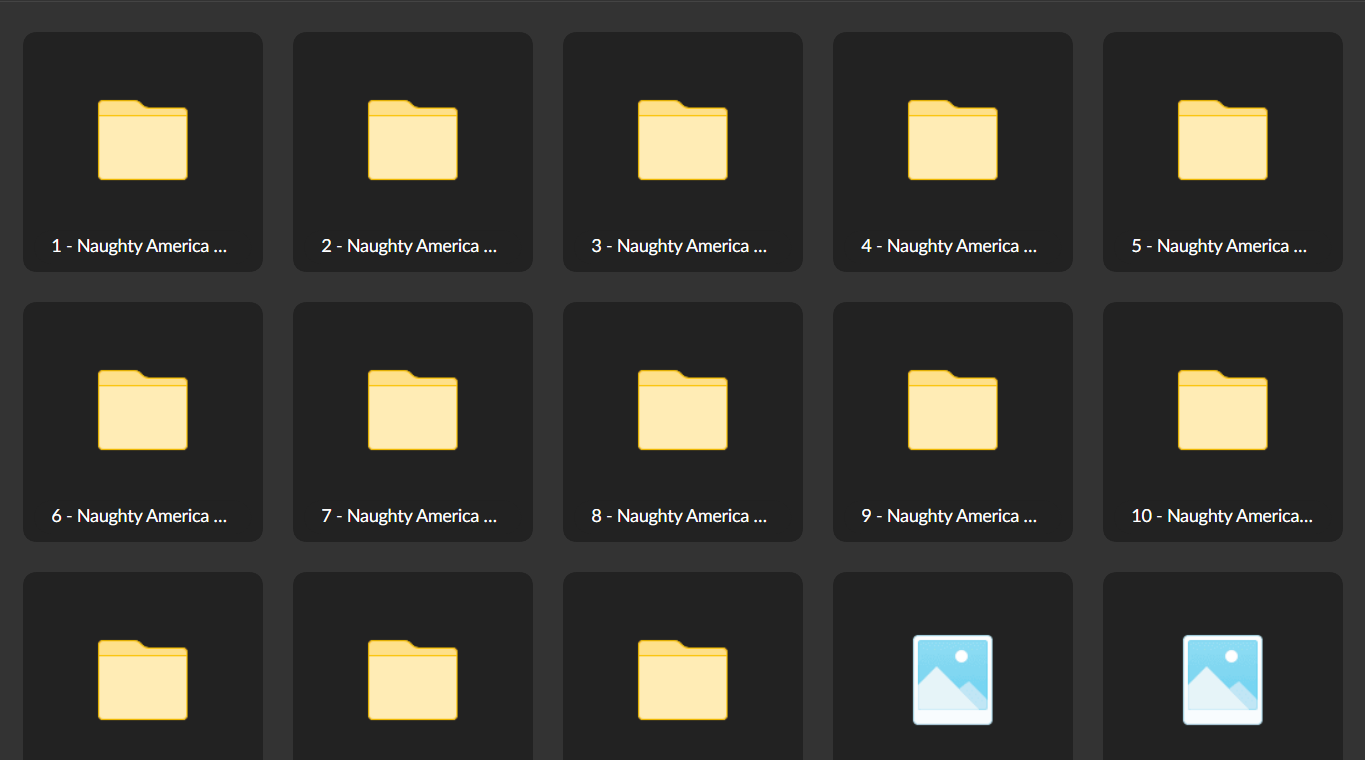
Task: Select the text "6 - Naughty America ..."
Action: (140, 516)
